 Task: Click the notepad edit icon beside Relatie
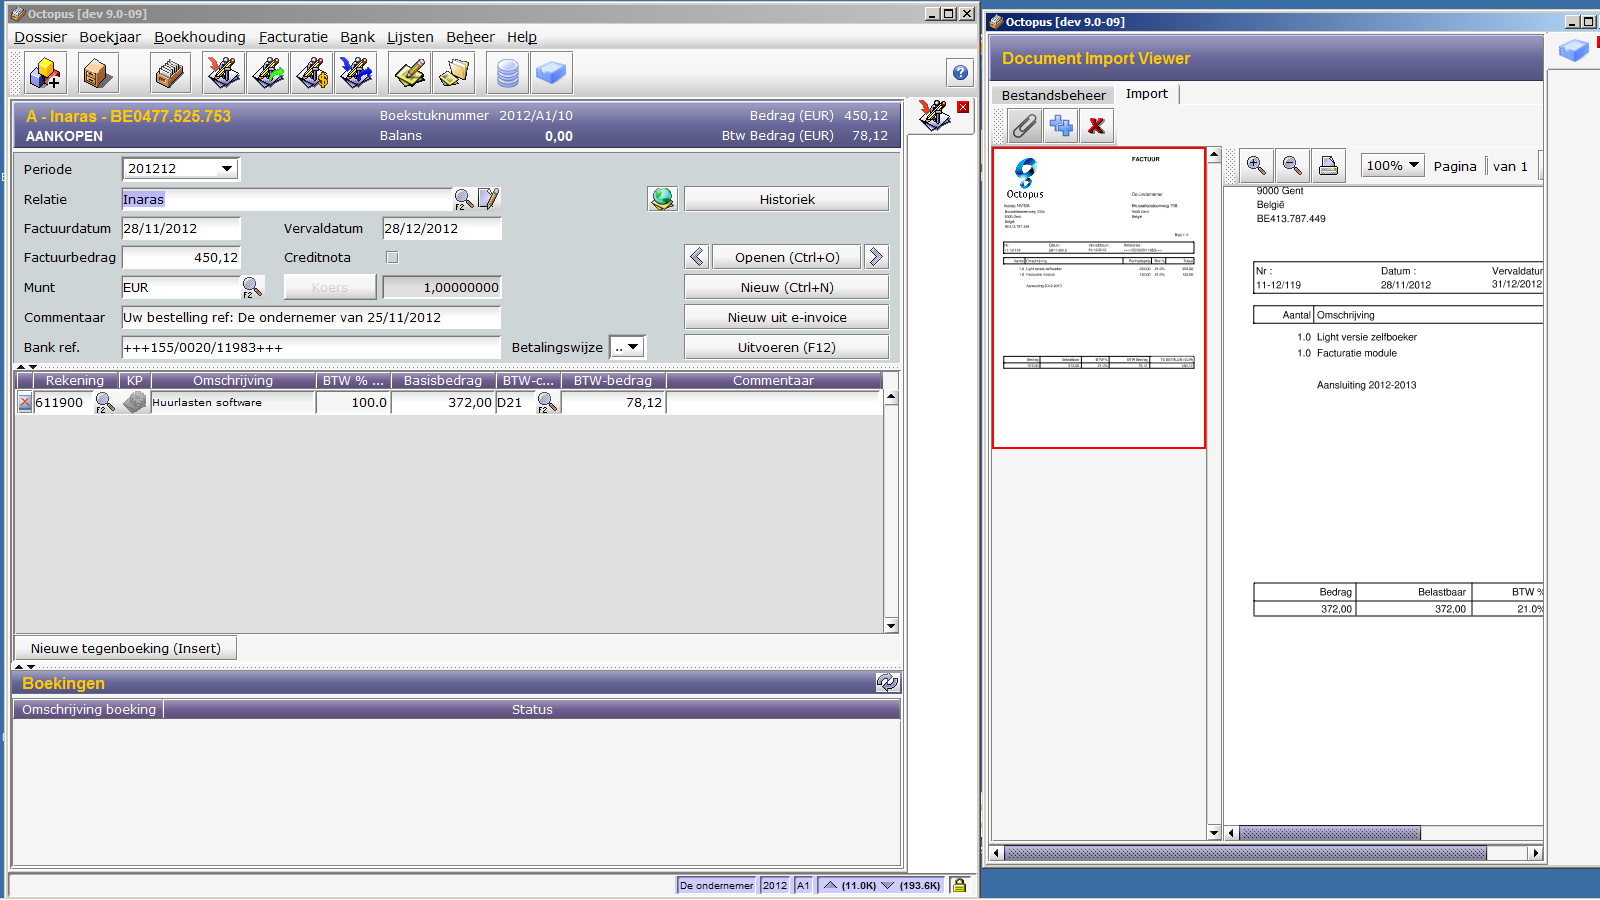tap(488, 199)
